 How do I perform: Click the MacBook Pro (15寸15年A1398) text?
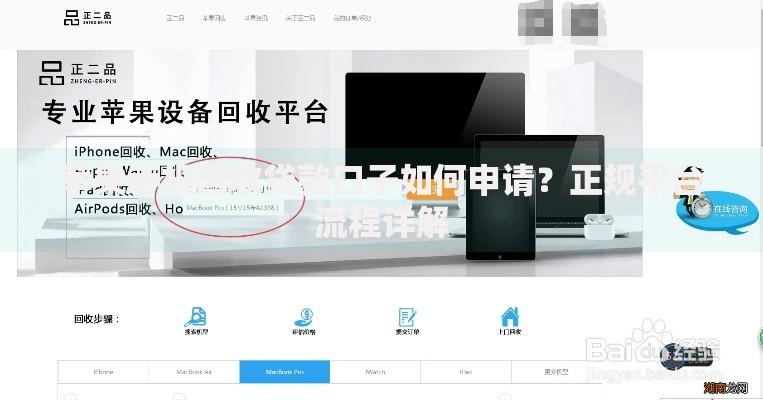(233, 208)
